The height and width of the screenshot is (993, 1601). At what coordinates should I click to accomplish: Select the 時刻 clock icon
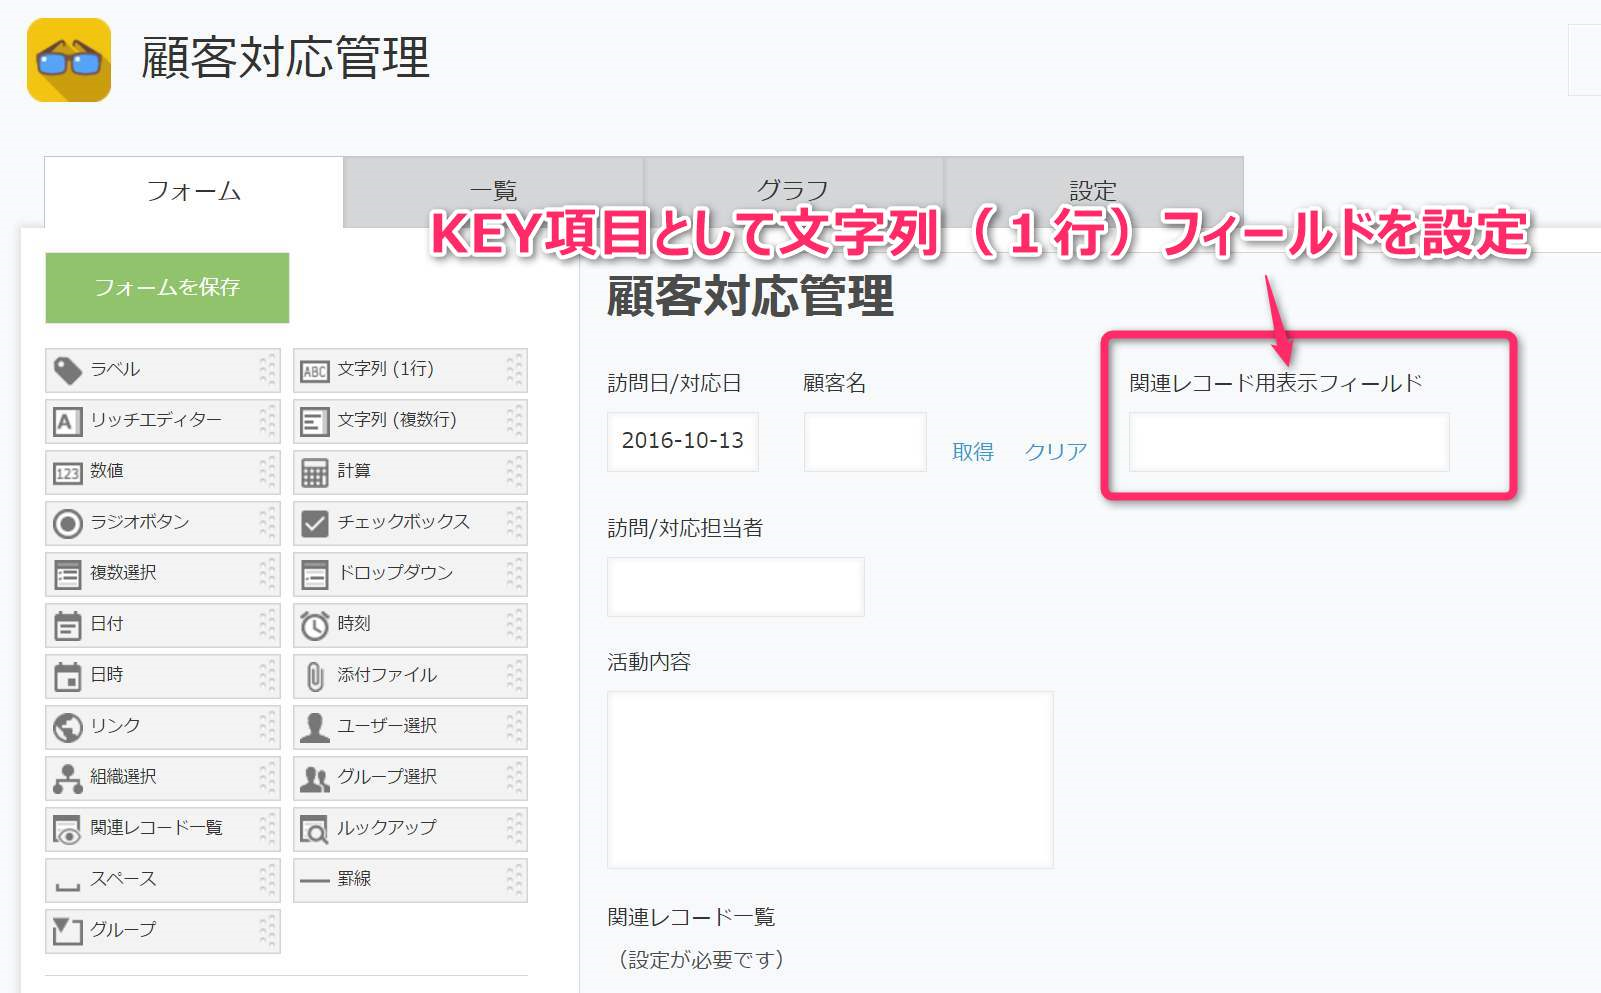(x=314, y=625)
